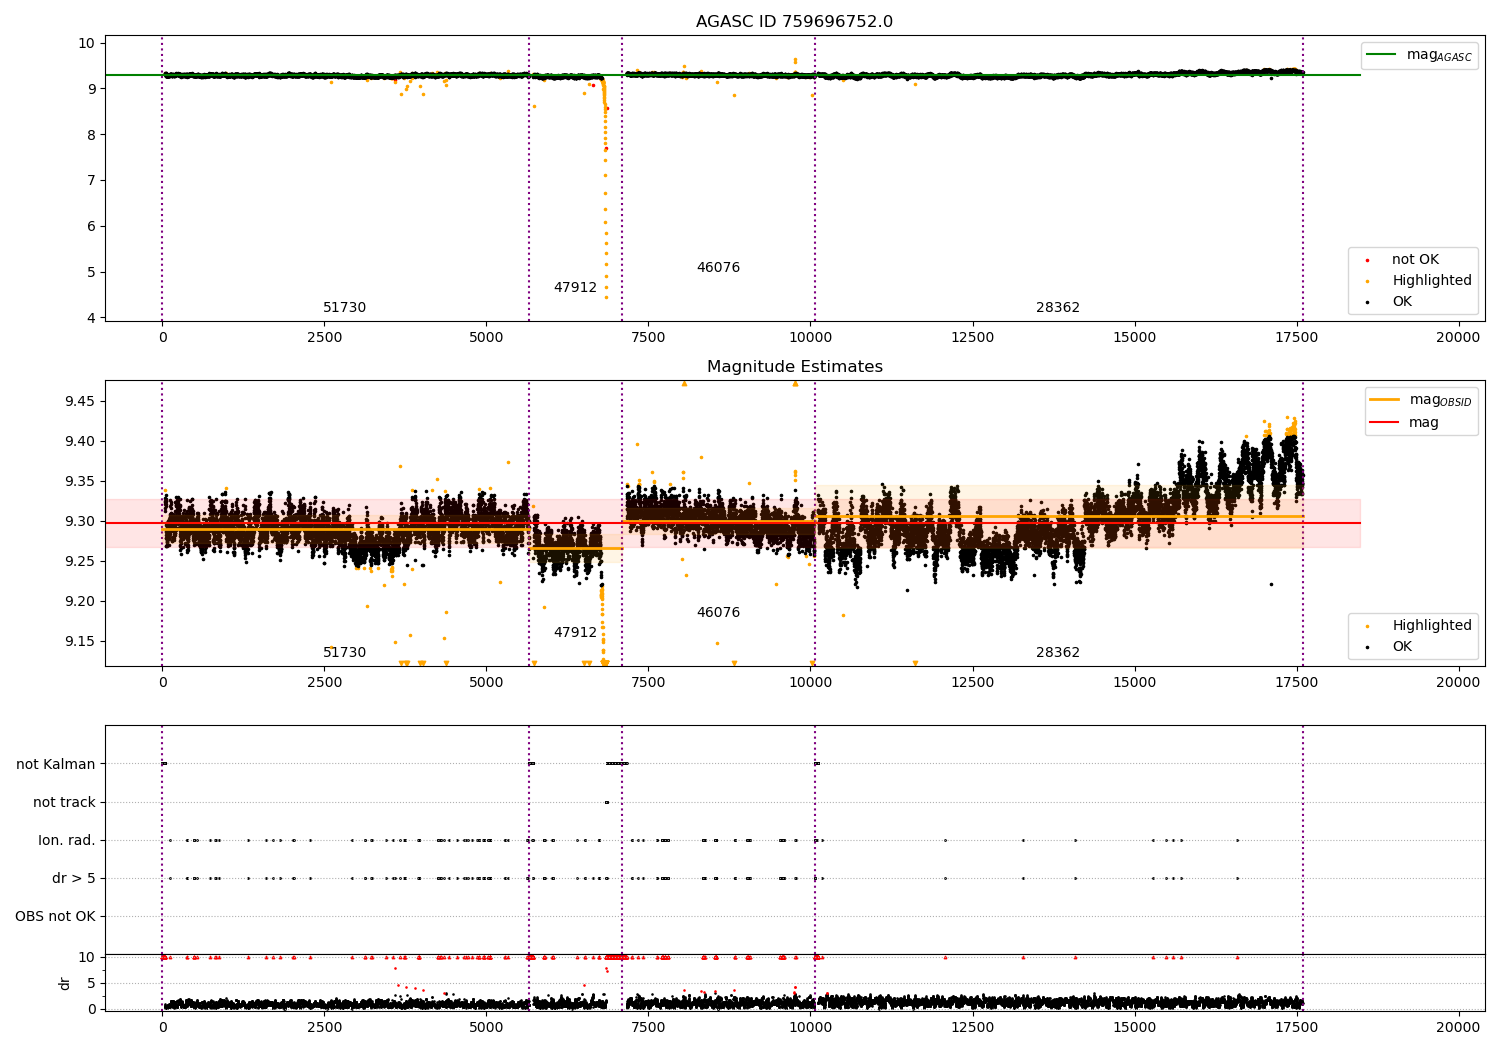Click the 'not track' y-axis label
The width and height of the screenshot is (1500, 1050).
pyautogui.click(x=64, y=802)
